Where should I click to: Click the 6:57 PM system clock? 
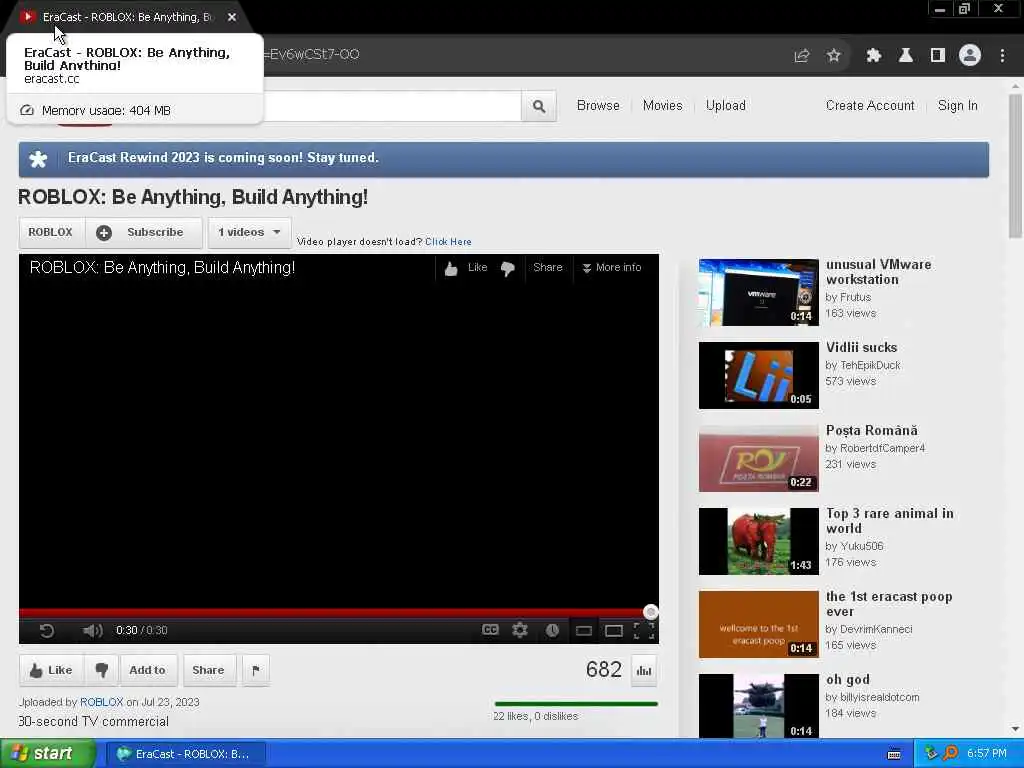click(987, 754)
